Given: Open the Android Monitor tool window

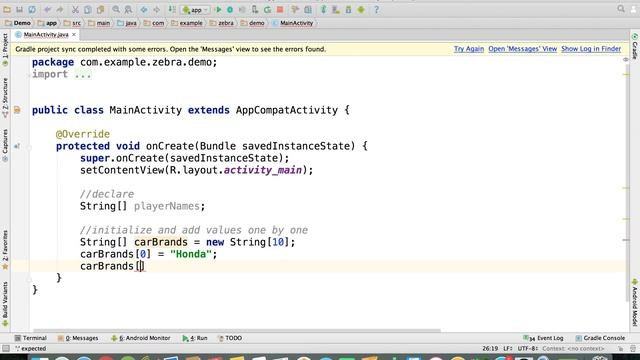Looking at the screenshot, I should (141, 338).
